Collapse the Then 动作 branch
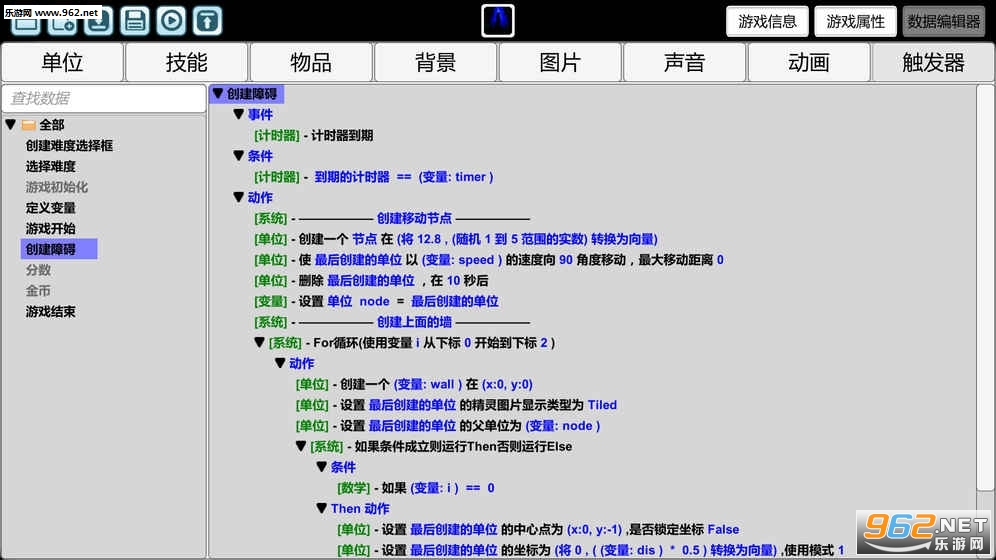996x560 pixels. pyautogui.click(x=322, y=509)
